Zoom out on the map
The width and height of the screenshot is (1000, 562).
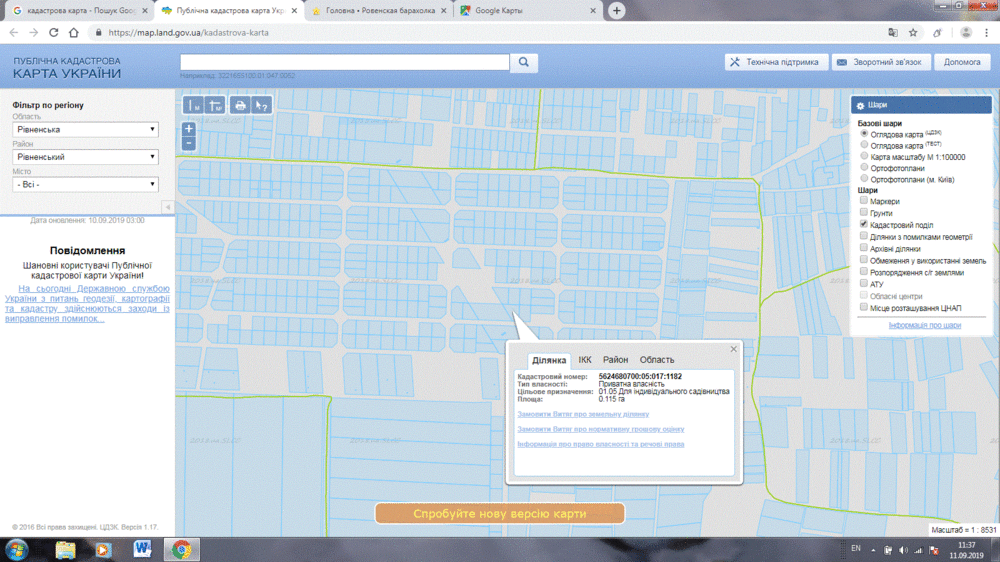click(x=189, y=144)
